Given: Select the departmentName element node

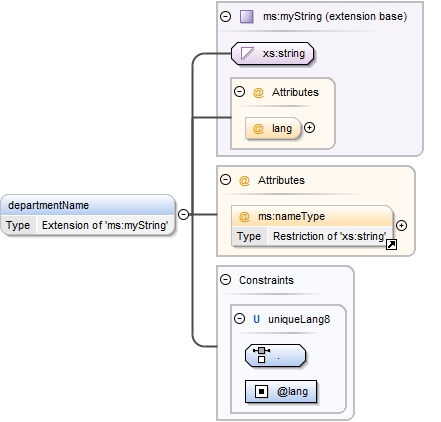Looking at the screenshot, I should 88,215.
